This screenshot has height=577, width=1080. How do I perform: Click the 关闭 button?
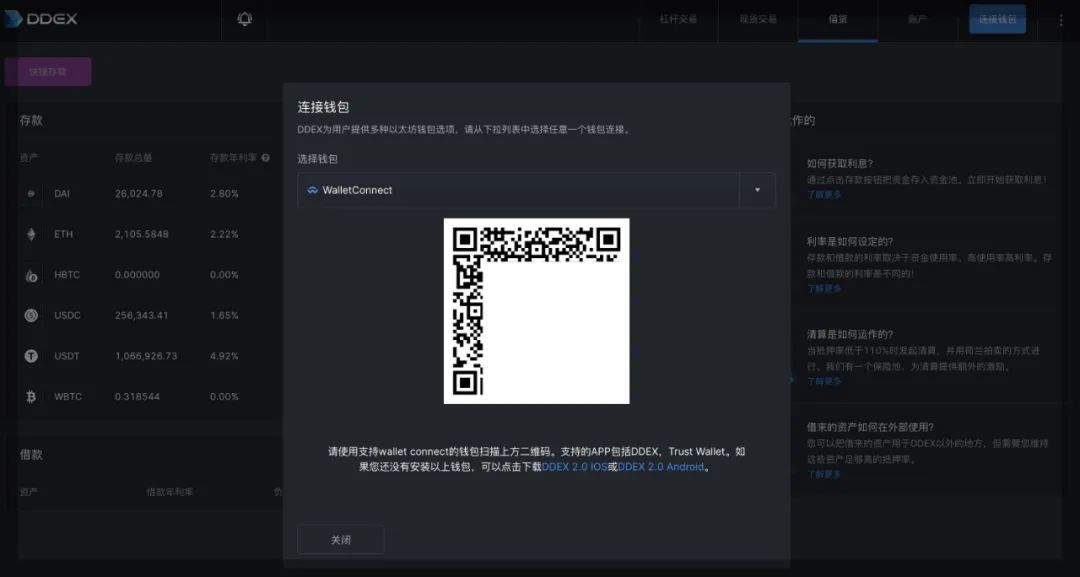click(x=340, y=538)
